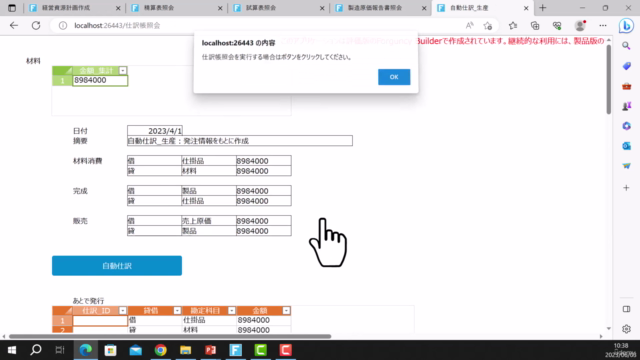The height and width of the screenshot is (360, 640).
Task: Open the sidebar shopping tag icon
Action: [x=627, y=66]
